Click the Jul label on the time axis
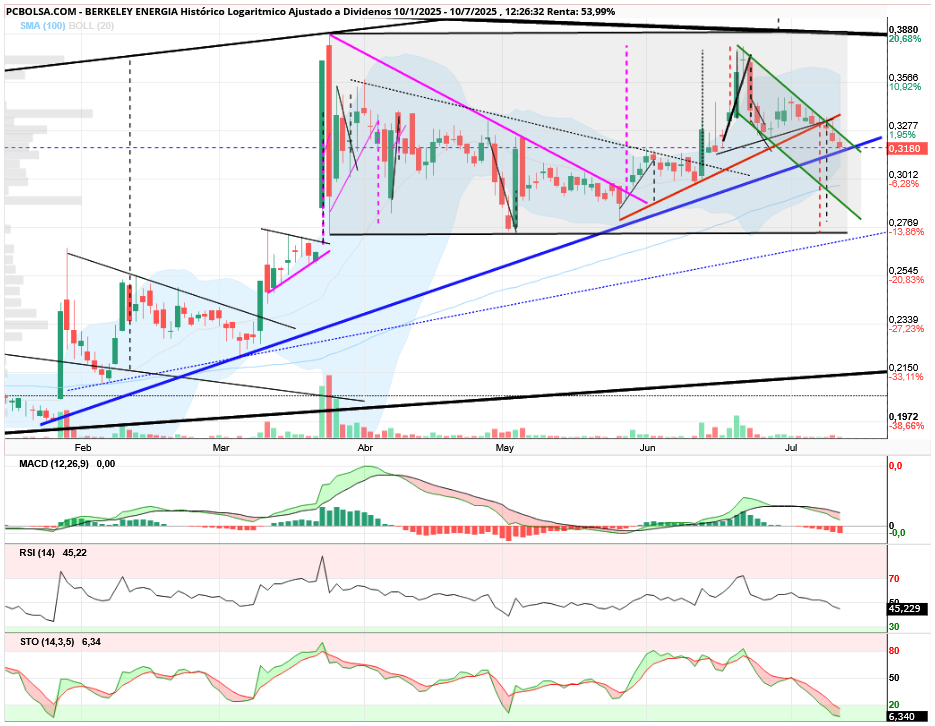 (x=791, y=447)
